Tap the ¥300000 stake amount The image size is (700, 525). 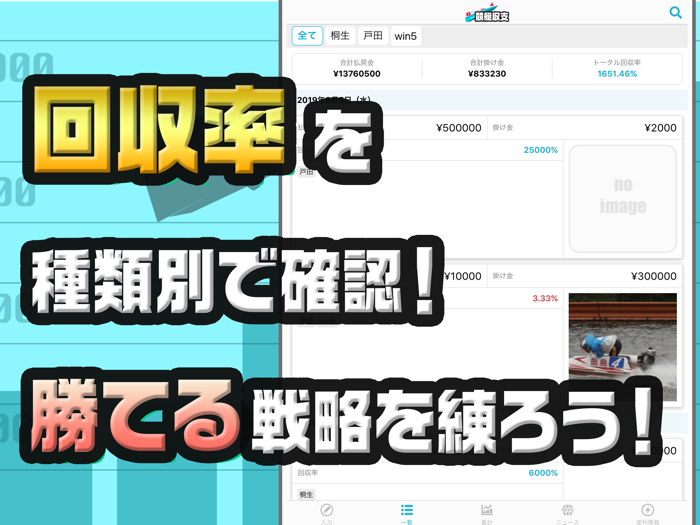coord(654,276)
